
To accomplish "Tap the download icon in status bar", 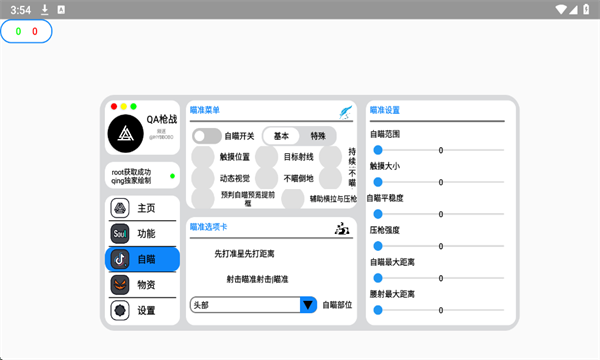I will tap(45, 10).
